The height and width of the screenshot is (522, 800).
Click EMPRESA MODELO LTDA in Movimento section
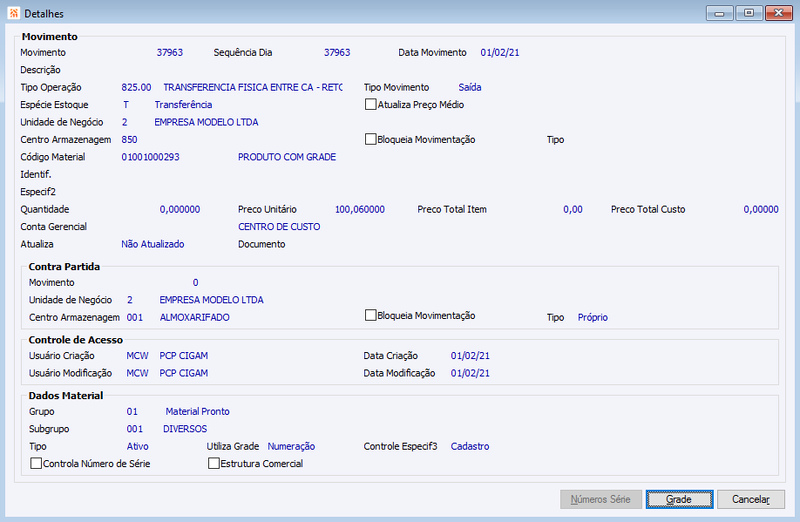[x=206, y=122]
